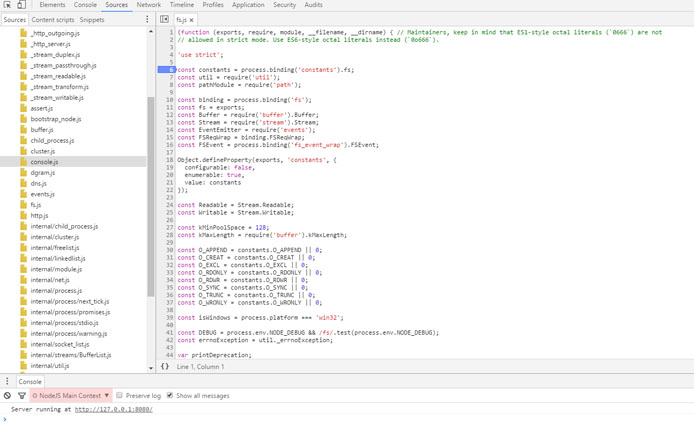Image resolution: width=694 pixels, height=443 pixels.
Task: Open the navigator three-dot more menu
Action: [147, 19]
